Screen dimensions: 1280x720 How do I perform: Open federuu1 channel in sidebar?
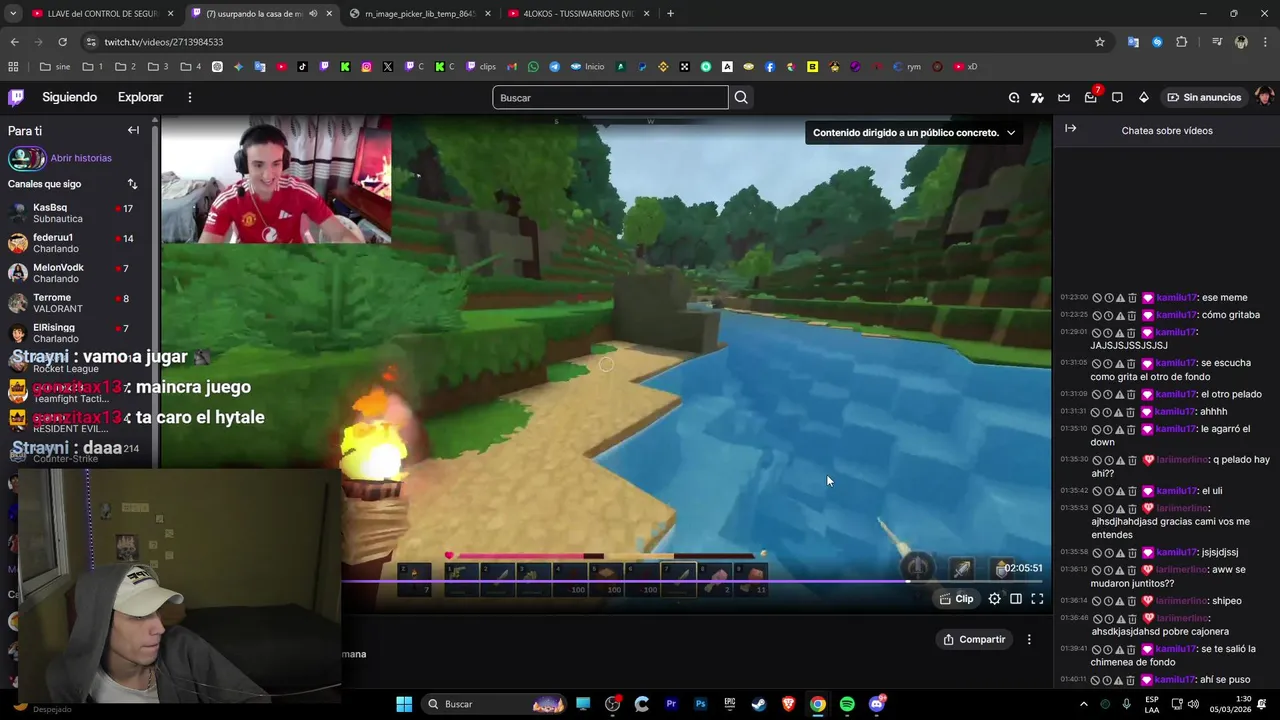(x=75, y=243)
